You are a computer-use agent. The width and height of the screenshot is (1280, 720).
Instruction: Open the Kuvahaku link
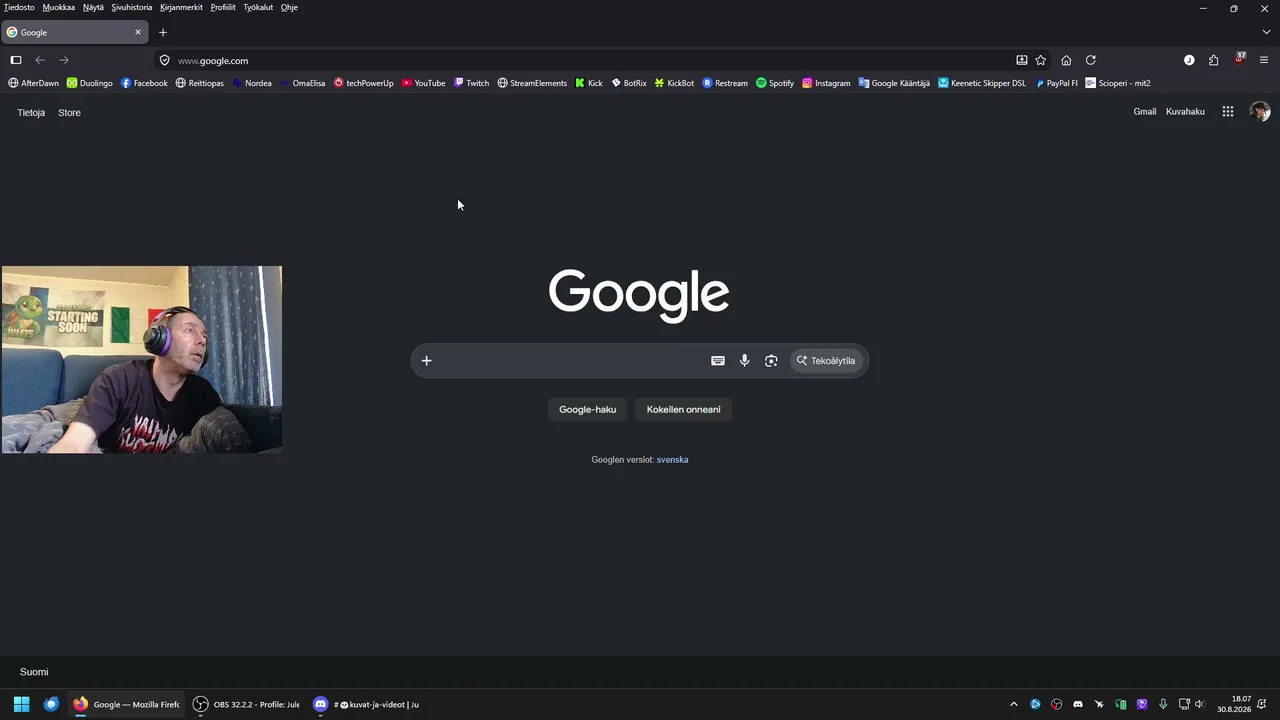click(x=1185, y=112)
